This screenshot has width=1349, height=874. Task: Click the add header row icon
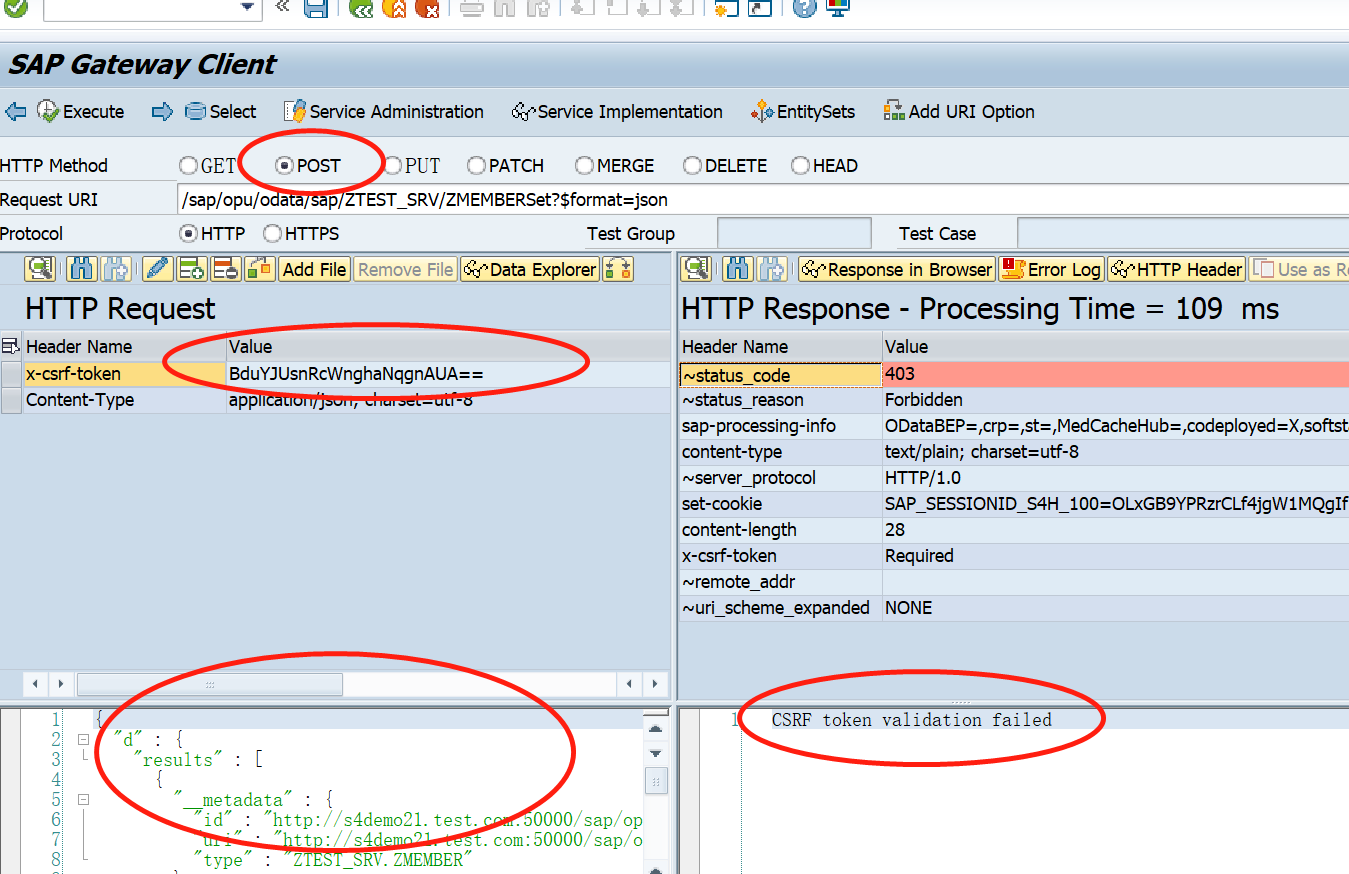pyautogui.click(x=191, y=269)
